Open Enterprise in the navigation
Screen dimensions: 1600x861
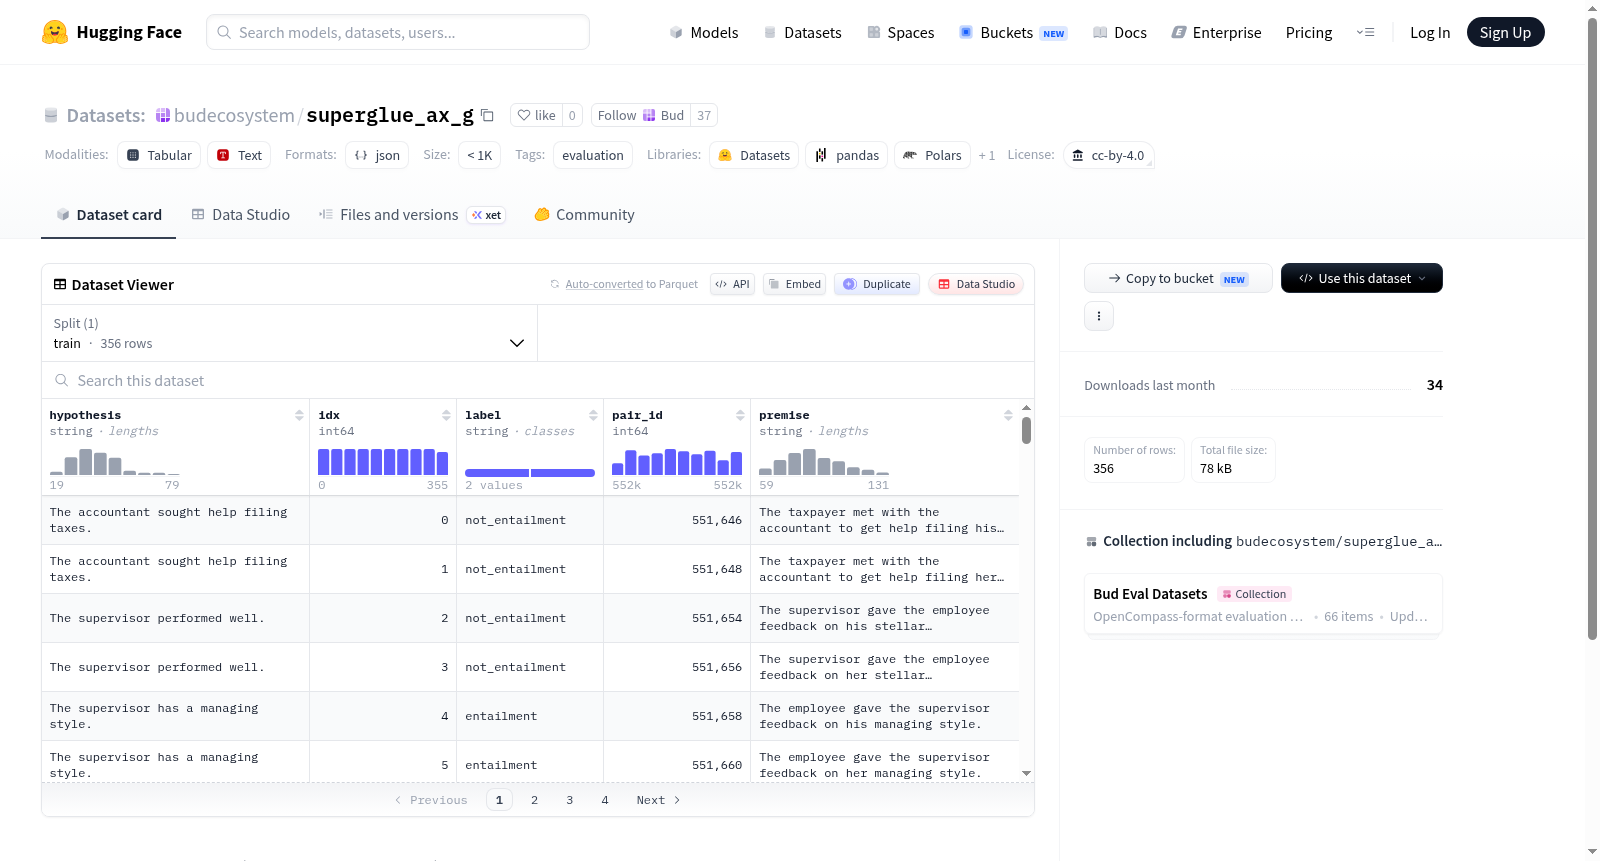point(1216,32)
